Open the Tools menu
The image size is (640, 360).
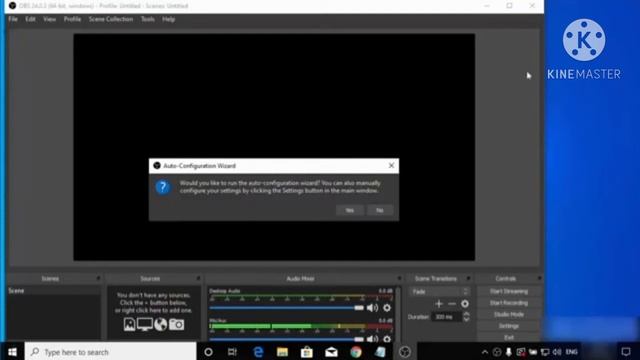coord(148,19)
